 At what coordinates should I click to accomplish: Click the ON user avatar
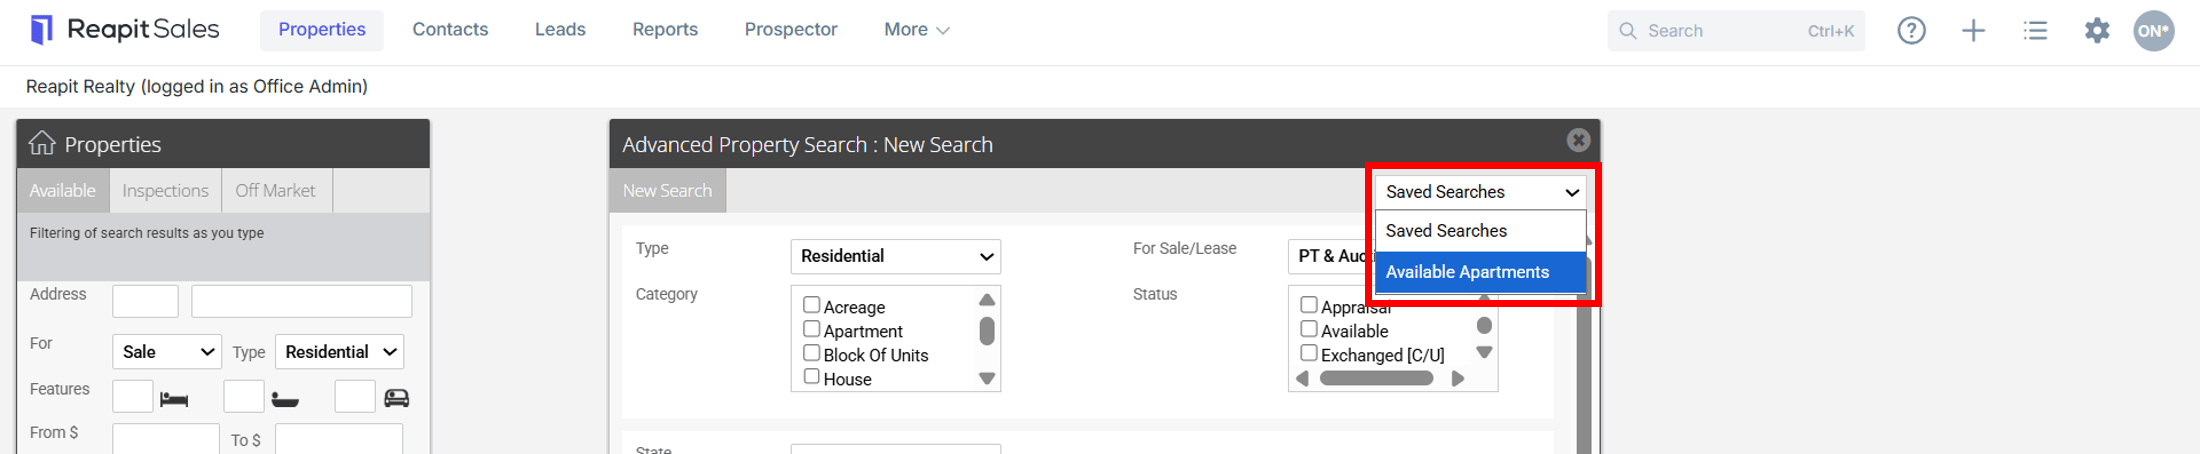2154,30
